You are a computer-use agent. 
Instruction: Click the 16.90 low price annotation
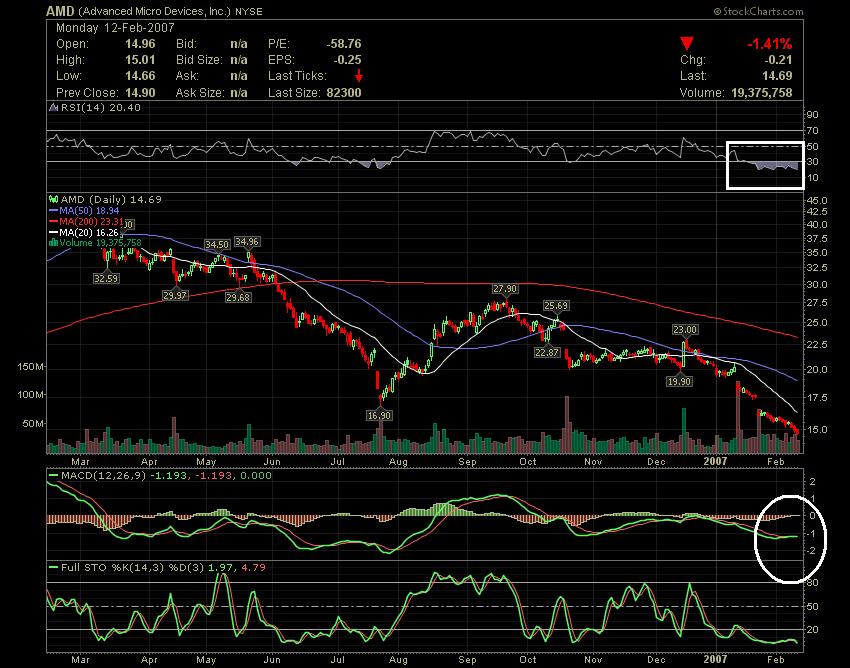379,415
